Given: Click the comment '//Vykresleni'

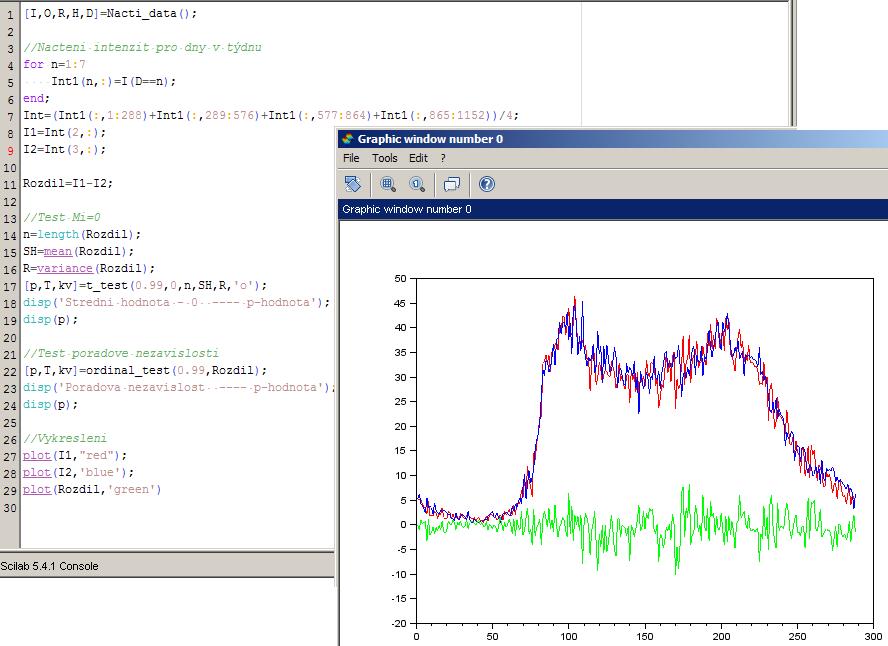Looking at the screenshot, I should 65,438.
